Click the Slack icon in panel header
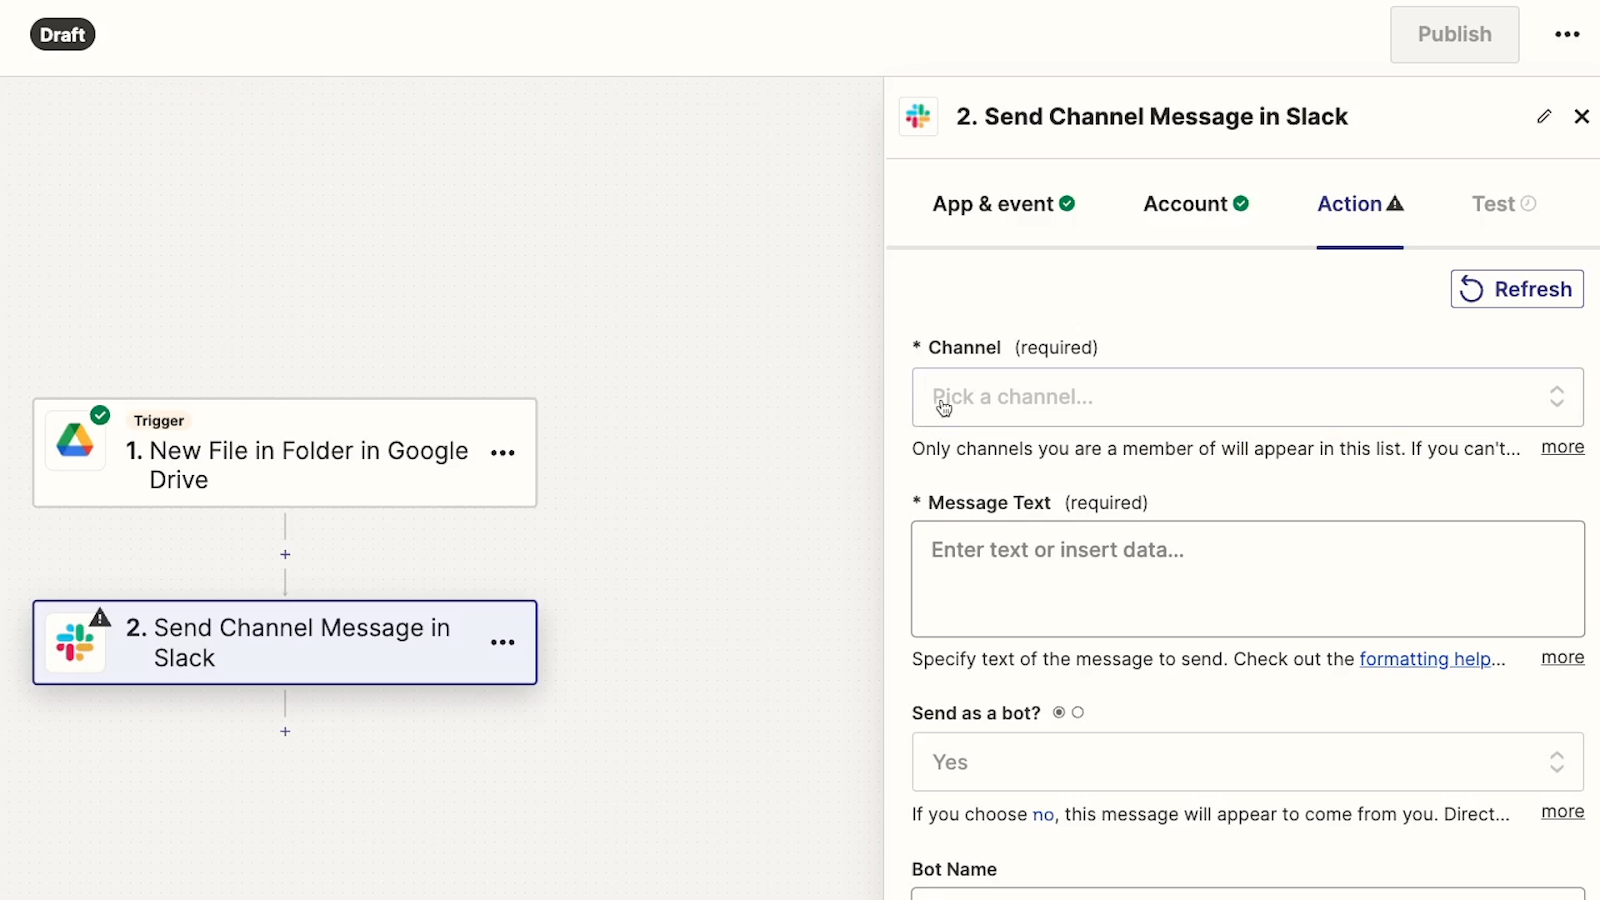 click(918, 117)
